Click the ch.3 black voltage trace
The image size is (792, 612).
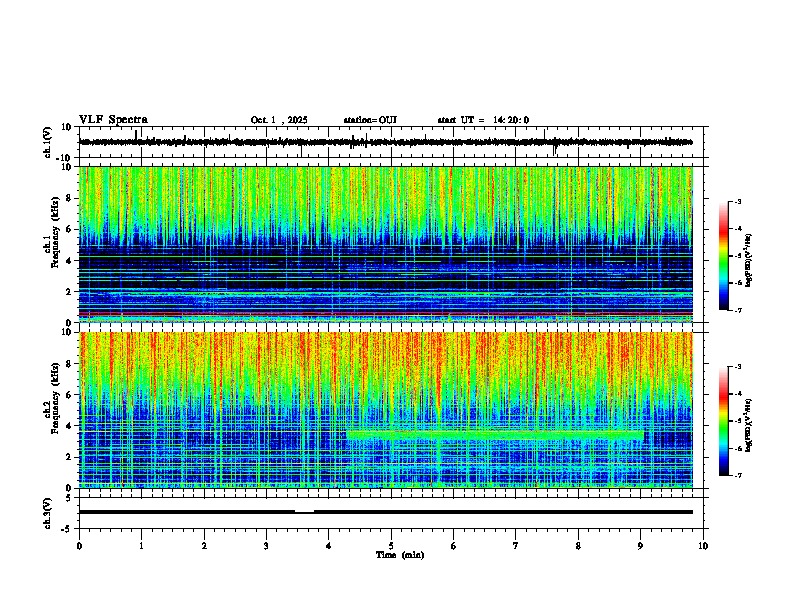[x=386, y=512]
